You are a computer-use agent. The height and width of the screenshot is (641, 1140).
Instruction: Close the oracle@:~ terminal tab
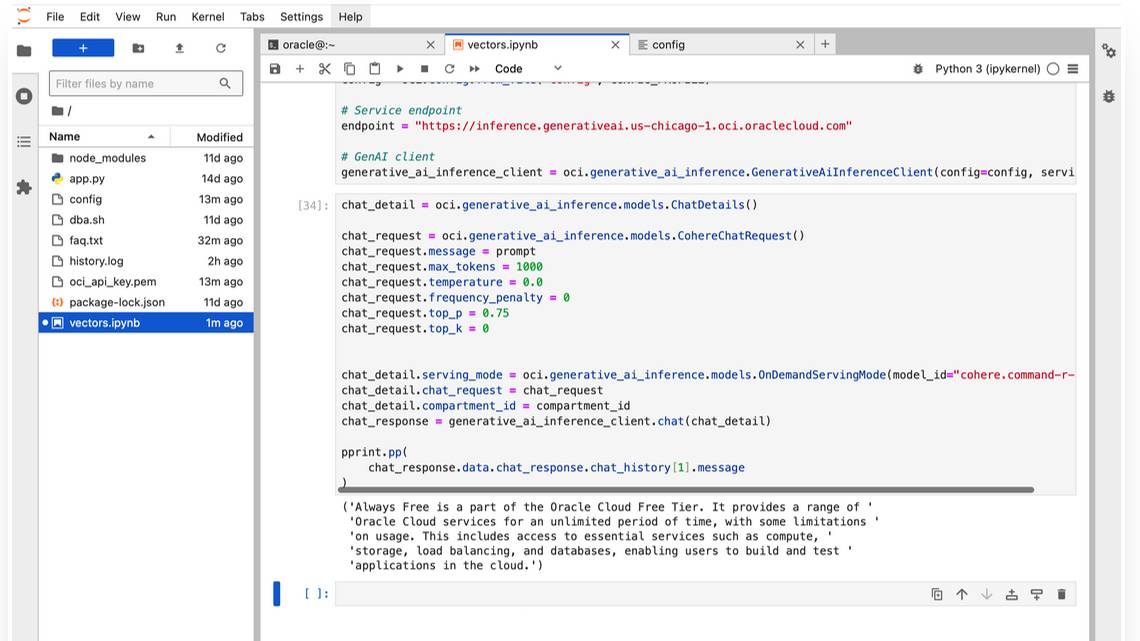click(x=430, y=45)
